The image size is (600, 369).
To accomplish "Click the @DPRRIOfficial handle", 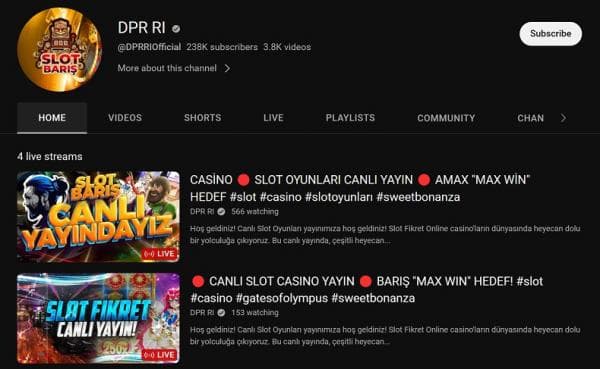I will pos(149,47).
